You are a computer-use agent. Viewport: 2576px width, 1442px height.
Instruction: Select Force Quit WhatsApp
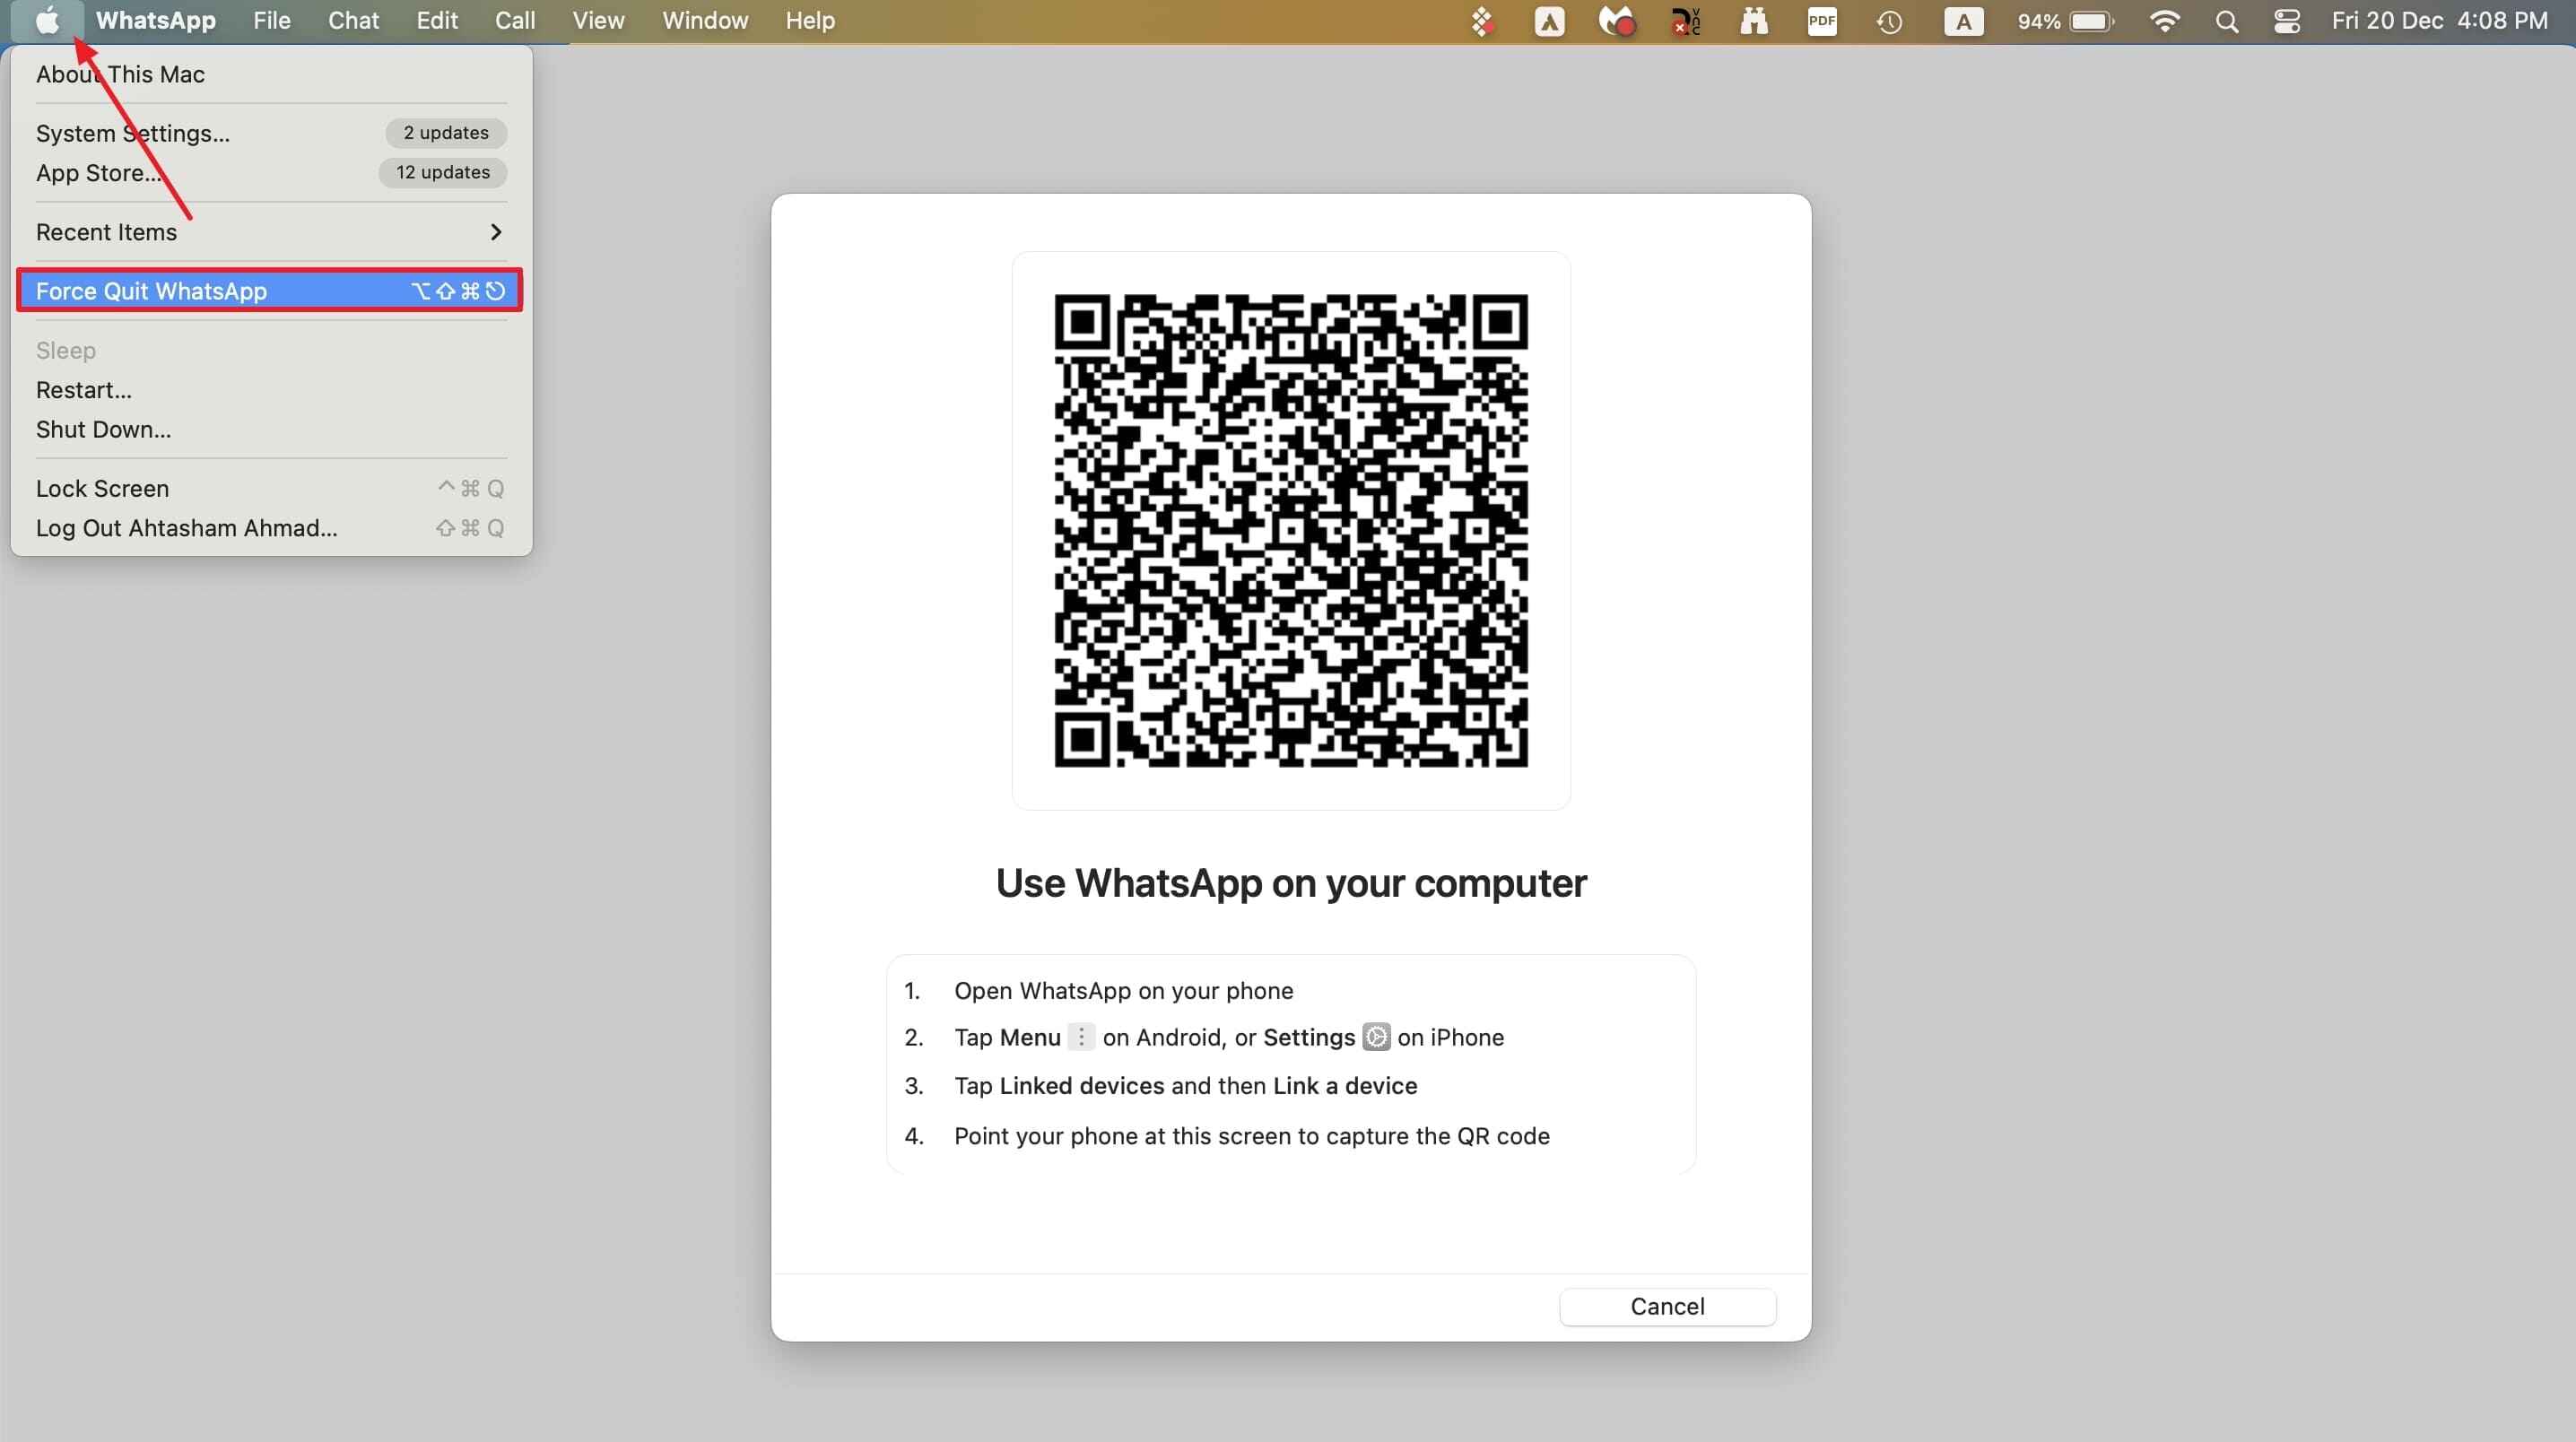tap(271, 291)
